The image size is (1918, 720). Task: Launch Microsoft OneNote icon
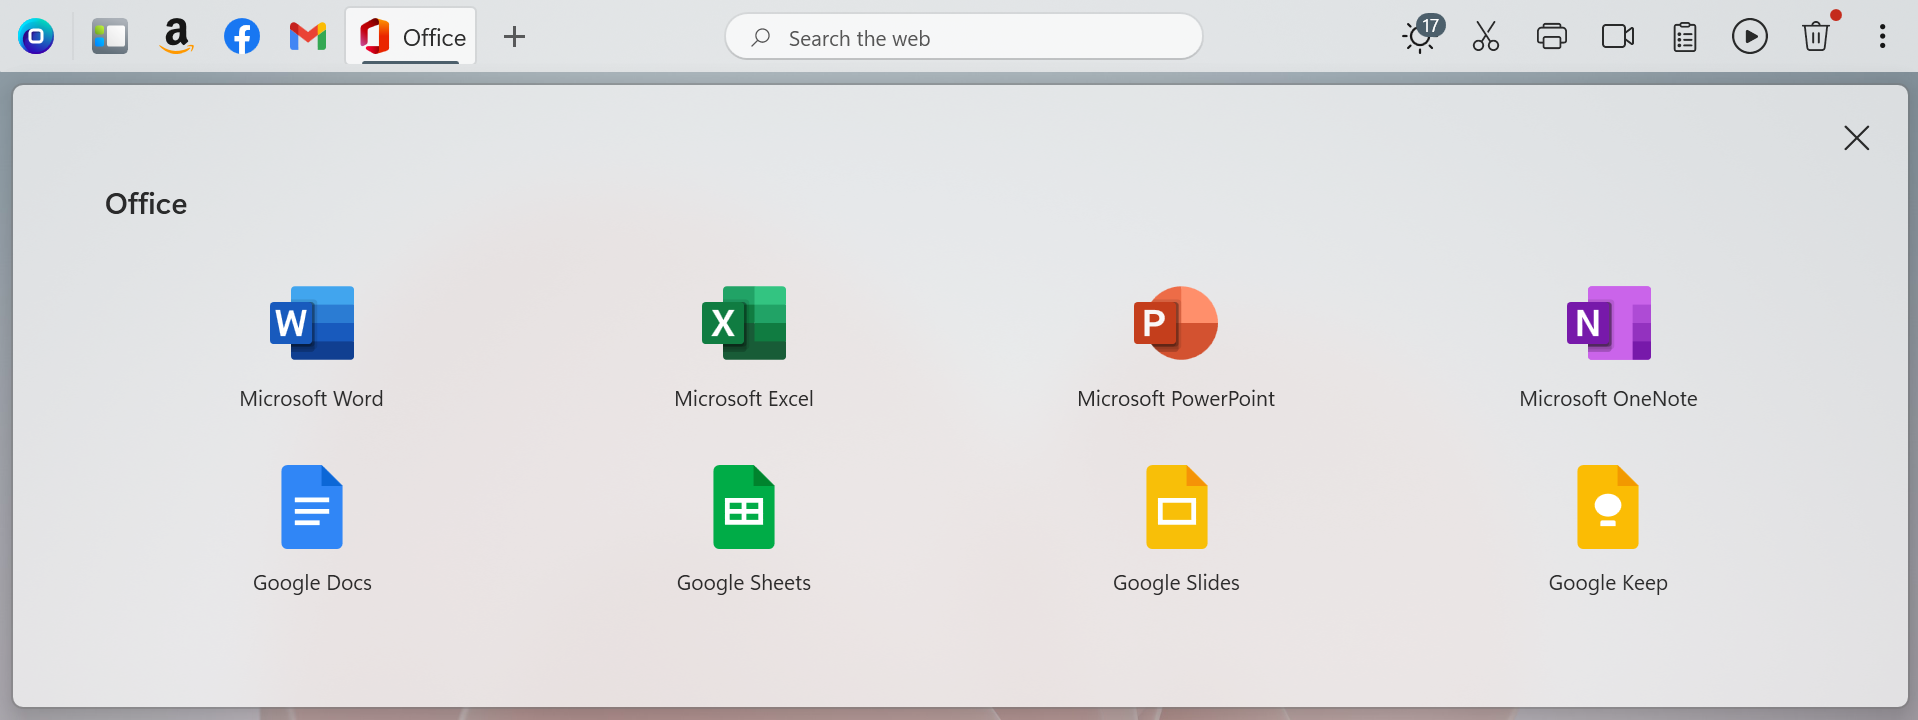[x=1608, y=323]
